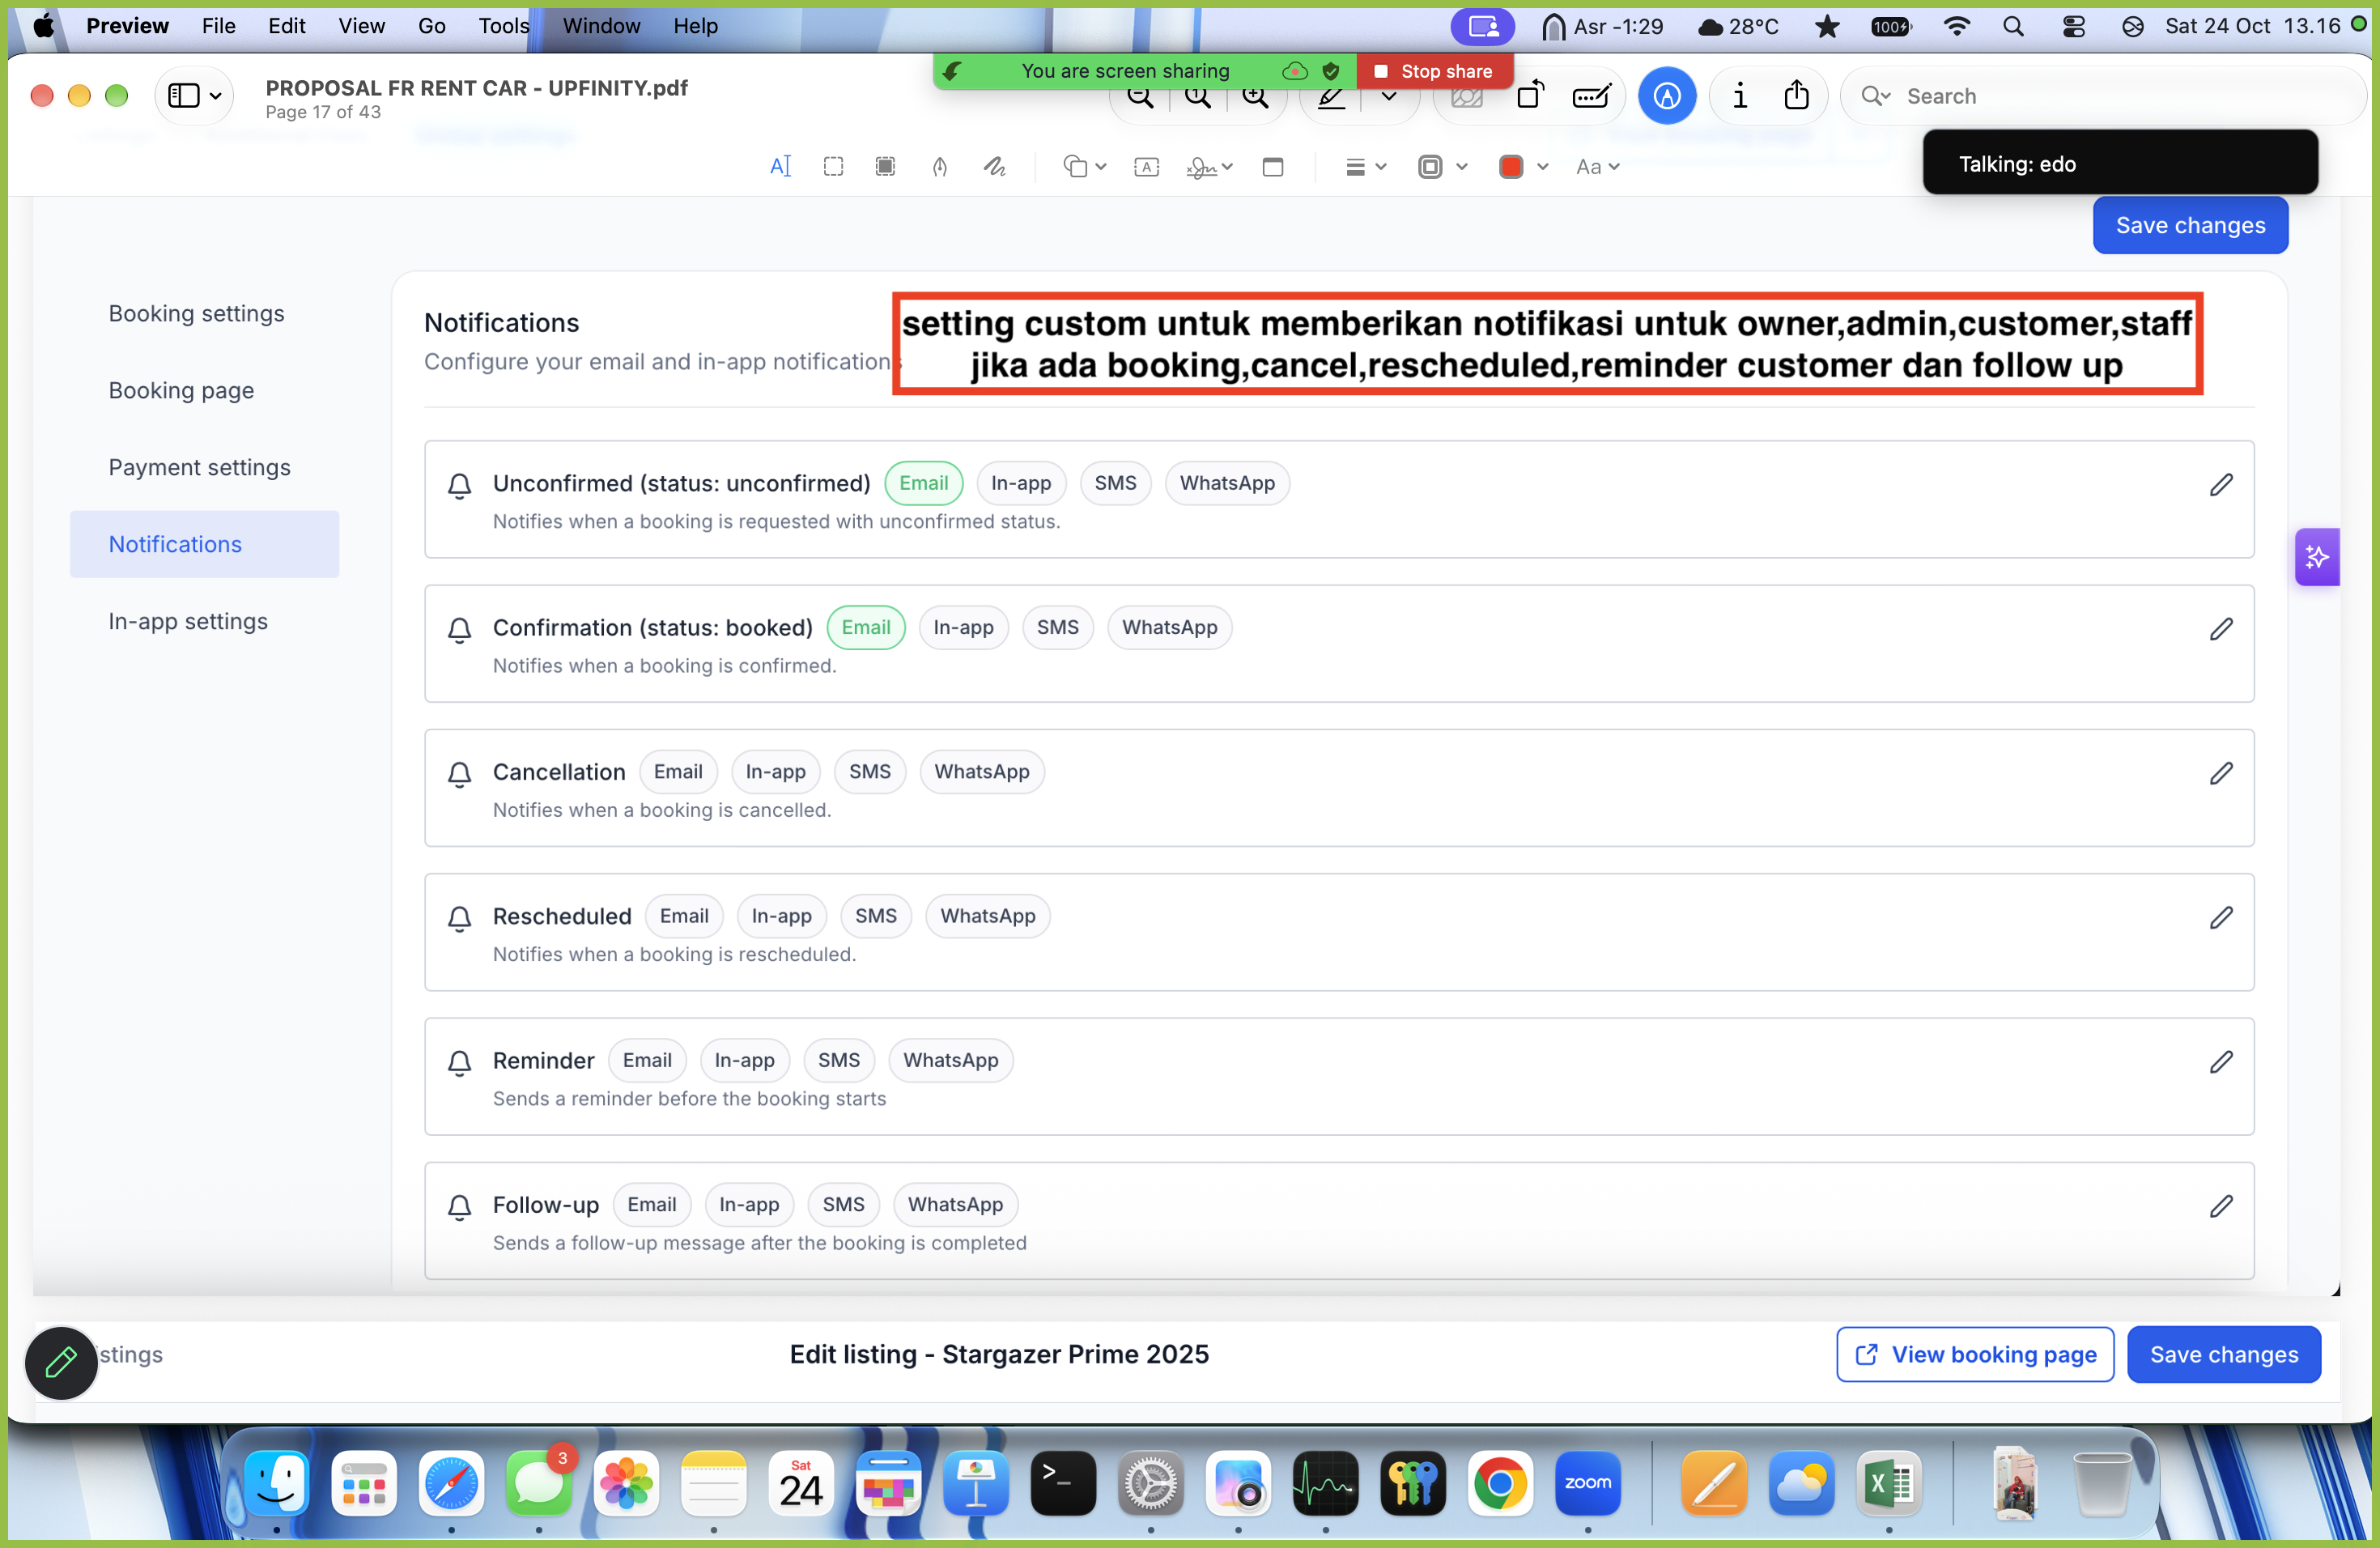This screenshot has height=1548, width=2380.
Task: Click the purple sparkle assistant button
Action: coord(2316,557)
